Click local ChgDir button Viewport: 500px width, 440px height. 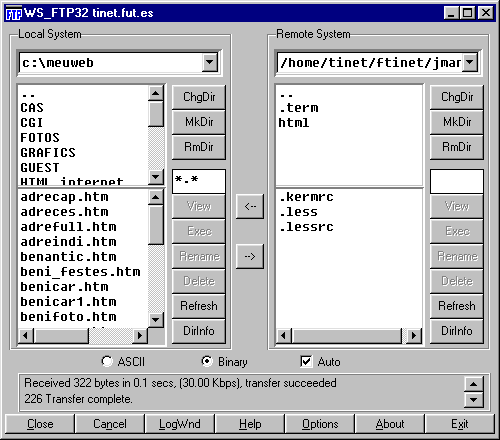click(x=199, y=97)
